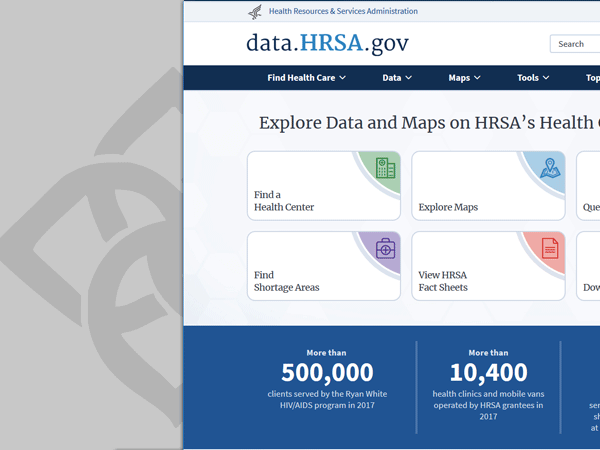The image size is (600, 450).
Task: Click into the Search field
Action: pyautogui.click(x=575, y=44)
